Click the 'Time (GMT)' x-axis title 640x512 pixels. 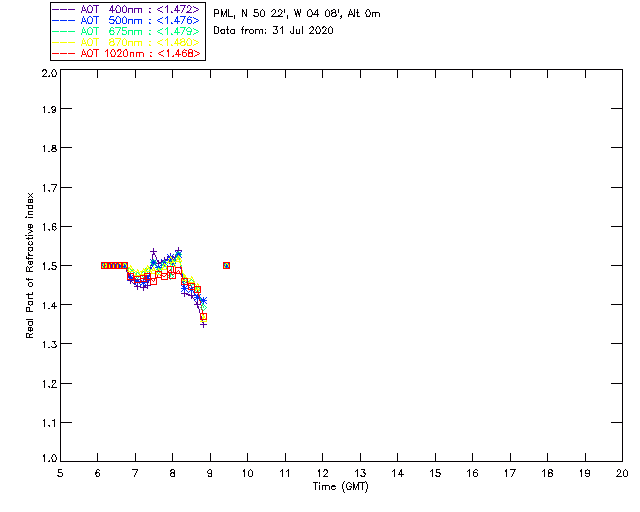[x=340, y=487]
